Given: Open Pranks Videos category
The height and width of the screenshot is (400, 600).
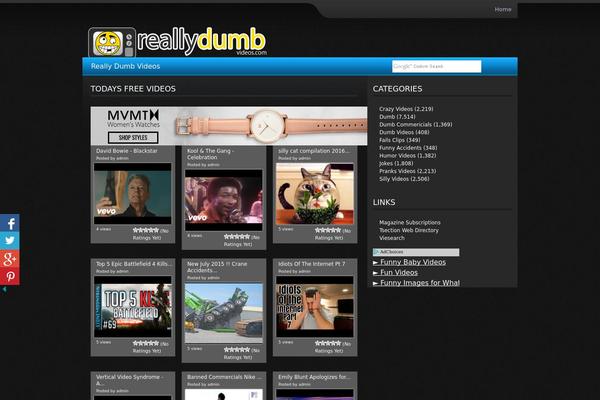Looking at the screenshot, I should pyautogui.click(x=408, y=171).
